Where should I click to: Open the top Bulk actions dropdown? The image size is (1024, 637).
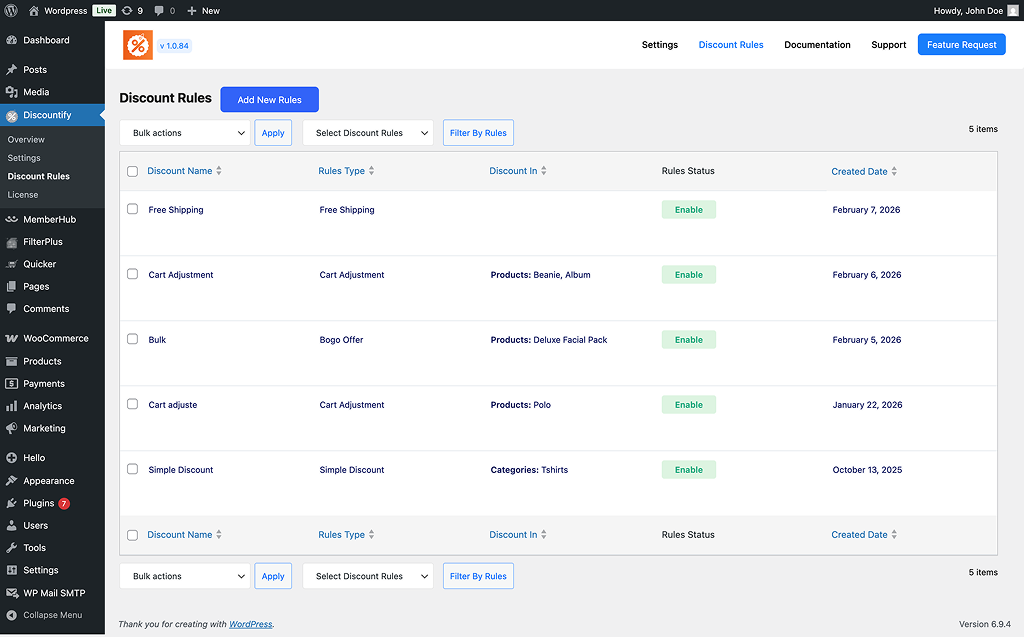pyautogui.click(x=185, y=133)
